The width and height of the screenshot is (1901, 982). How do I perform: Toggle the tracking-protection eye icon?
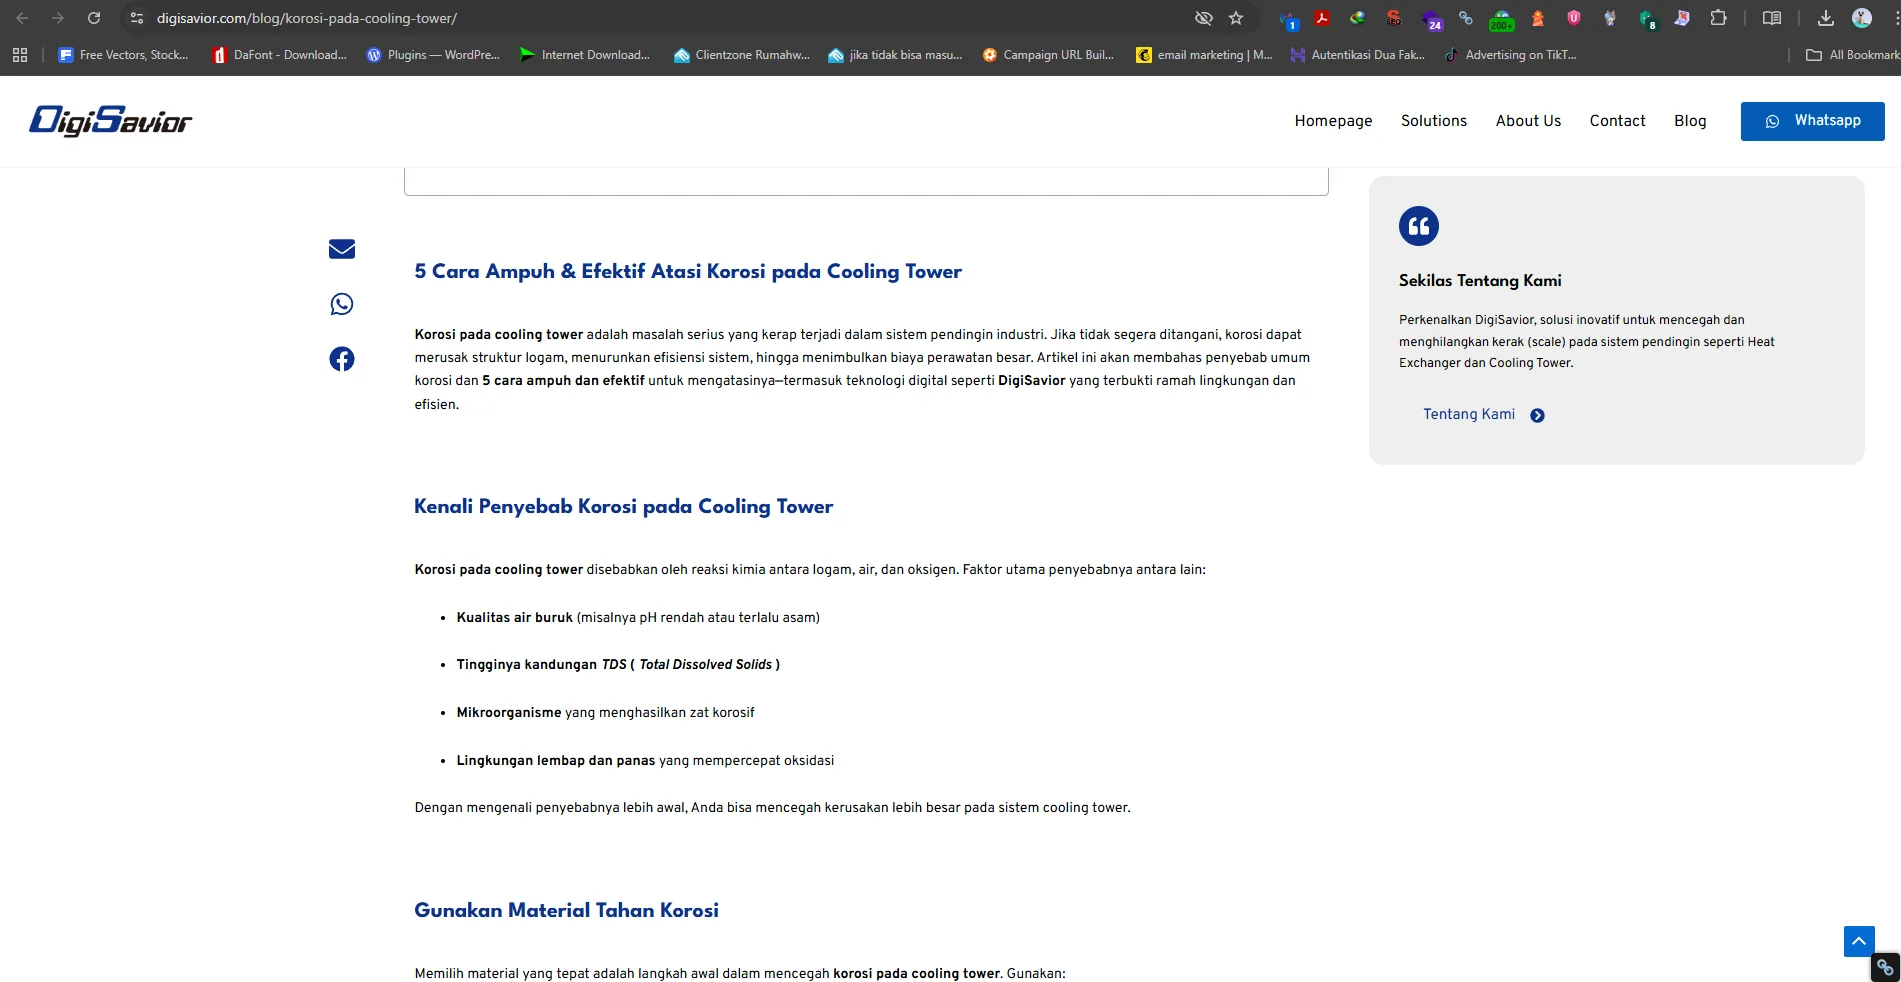tap(1203, 18)
